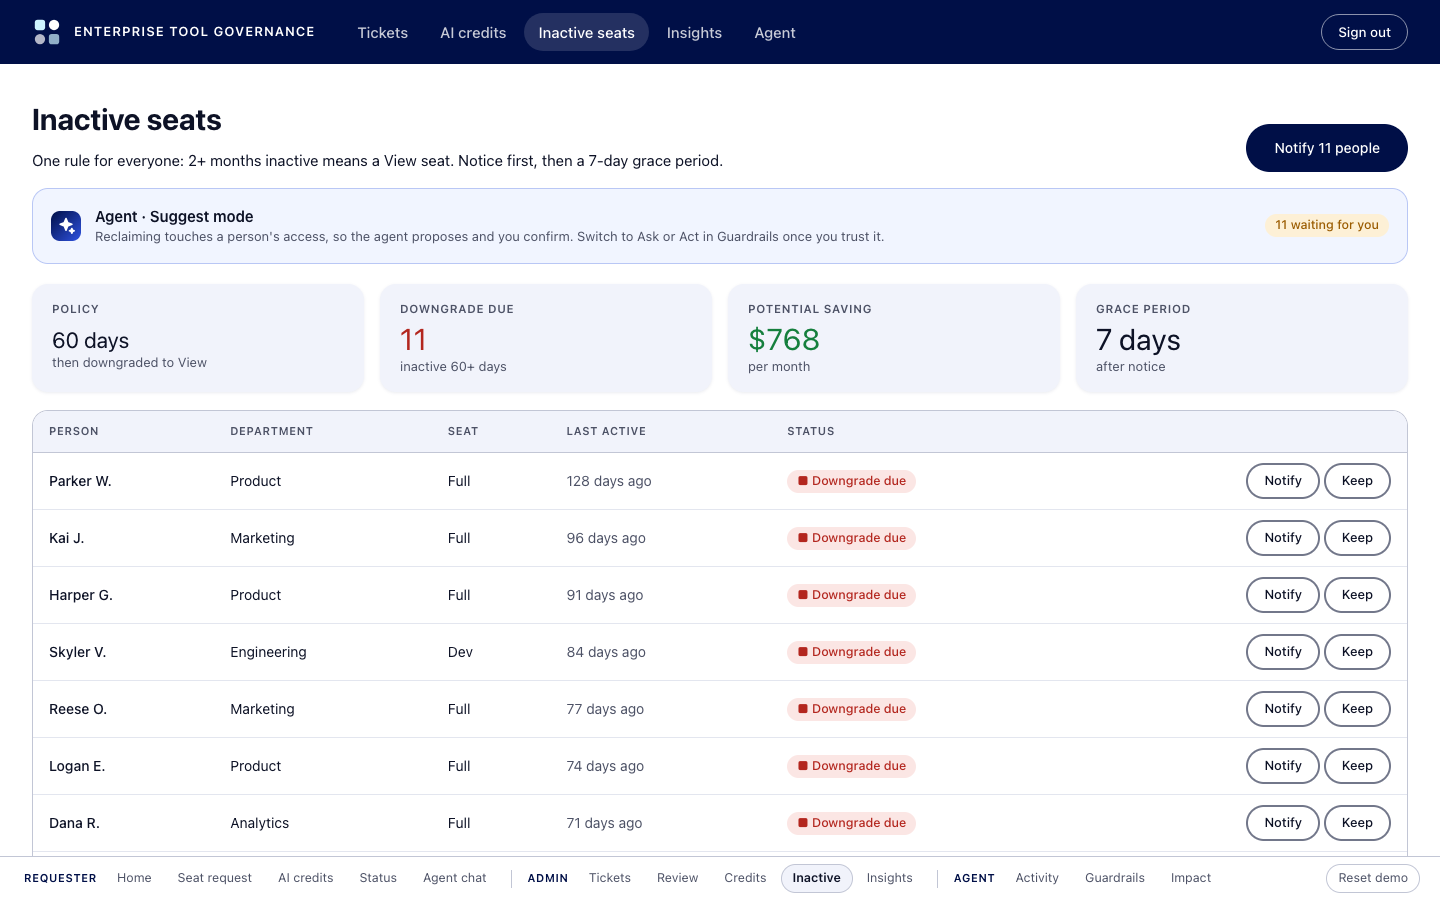Click the $768 potential saving value

pyautogui.click(x=784, y=340)
